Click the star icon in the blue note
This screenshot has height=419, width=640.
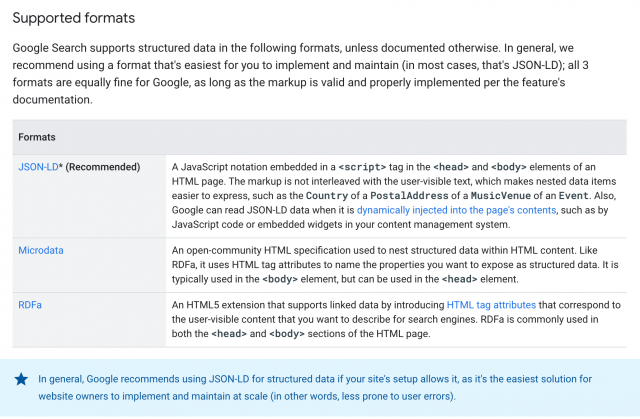coord(21,380)
